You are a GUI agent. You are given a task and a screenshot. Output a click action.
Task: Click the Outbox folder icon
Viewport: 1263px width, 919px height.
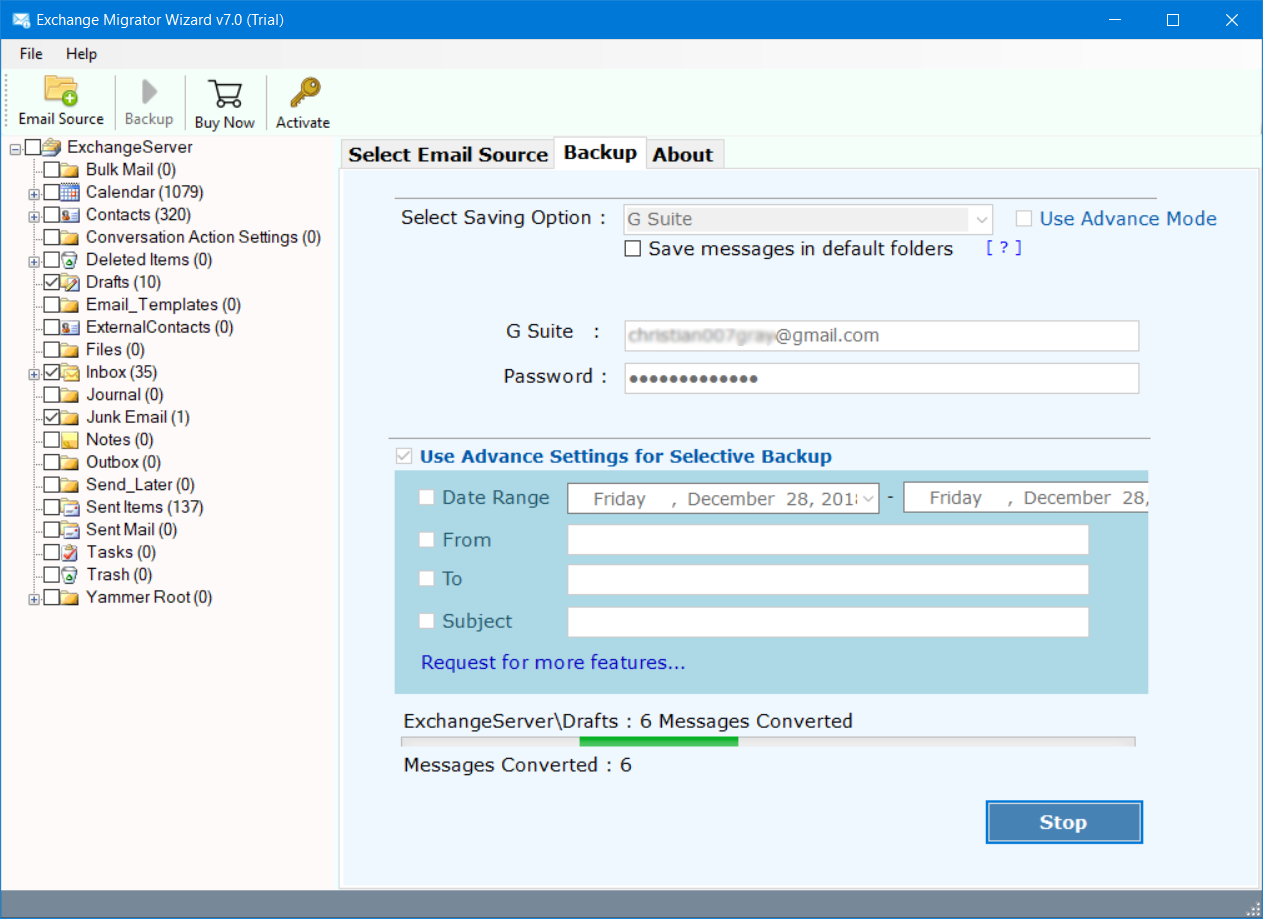(70, 462)
